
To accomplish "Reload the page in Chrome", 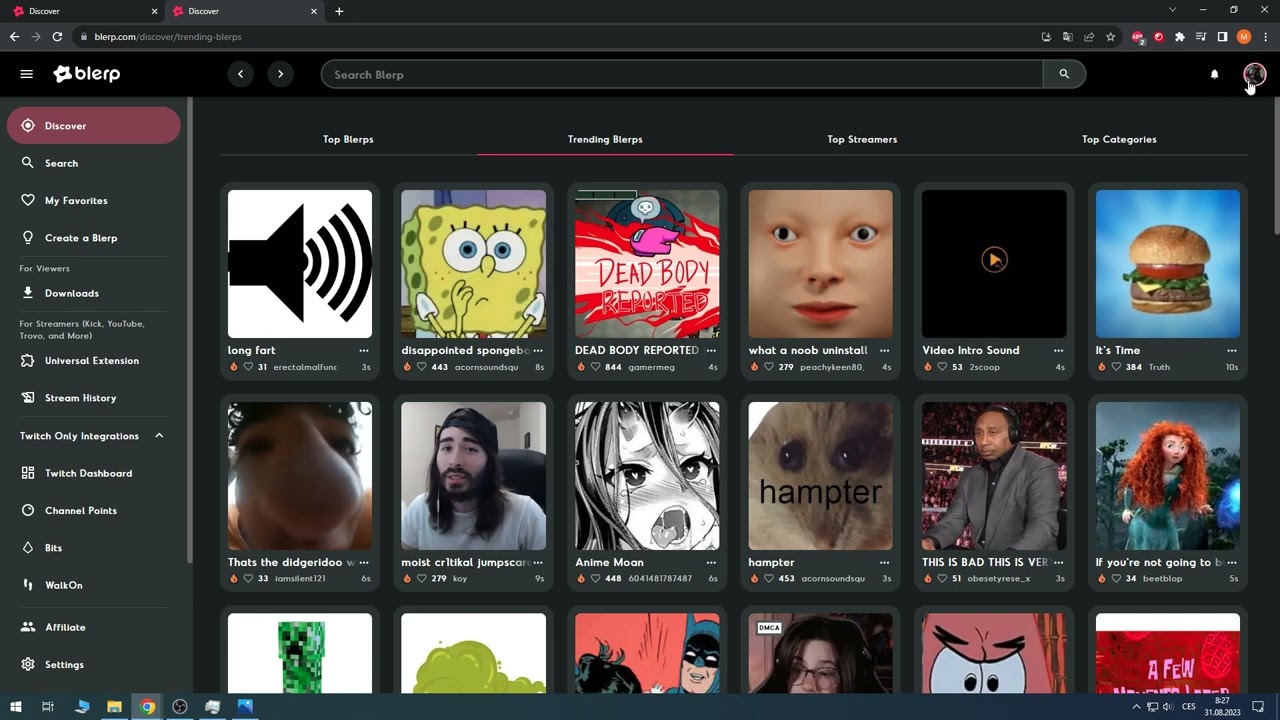I will pos(57,37).
